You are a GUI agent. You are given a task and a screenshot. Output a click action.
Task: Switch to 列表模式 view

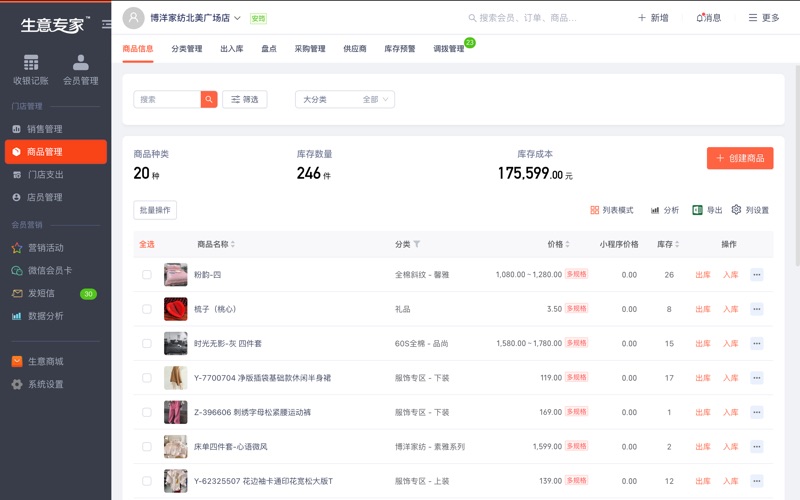[612, 210]
